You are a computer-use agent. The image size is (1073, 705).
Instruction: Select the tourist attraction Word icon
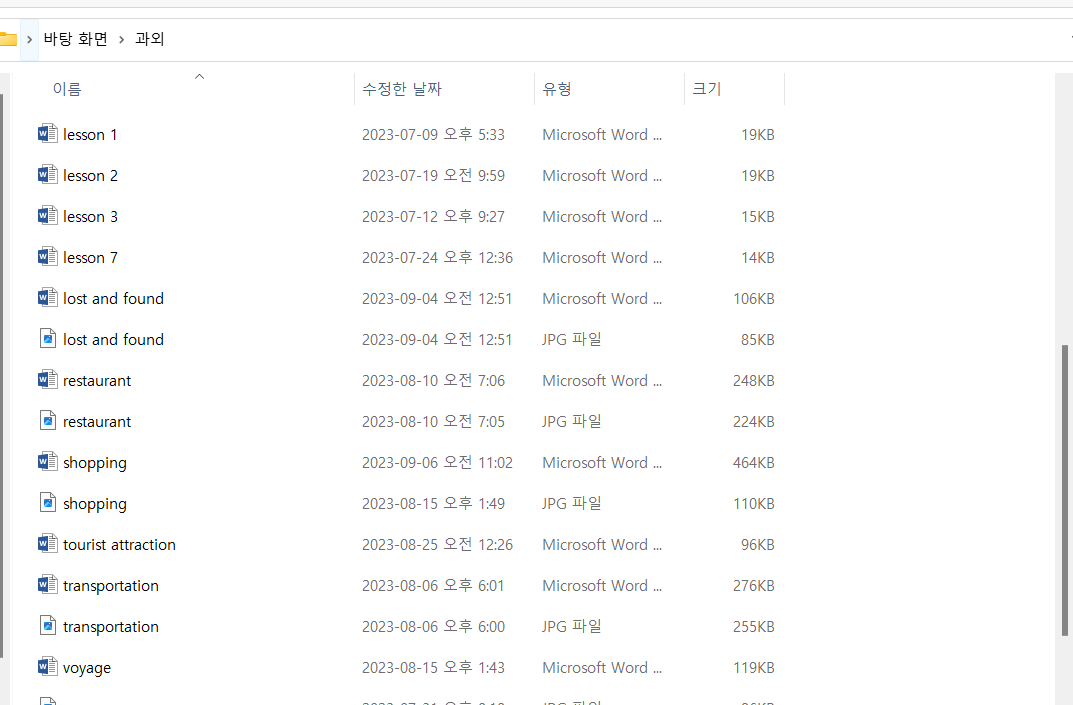[47, 544]
